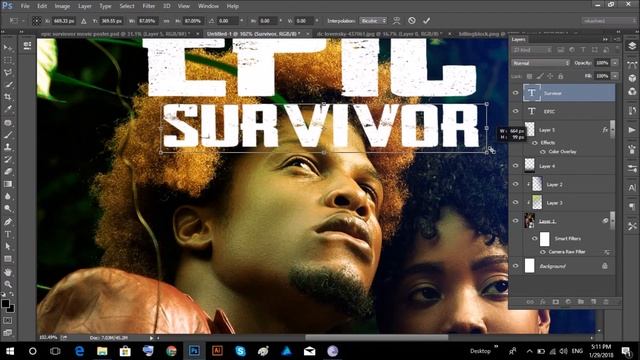Open the workspace switcher dropdown
Image resolution: width=640 pixels, height=360 pixels.
click(609, 20)
